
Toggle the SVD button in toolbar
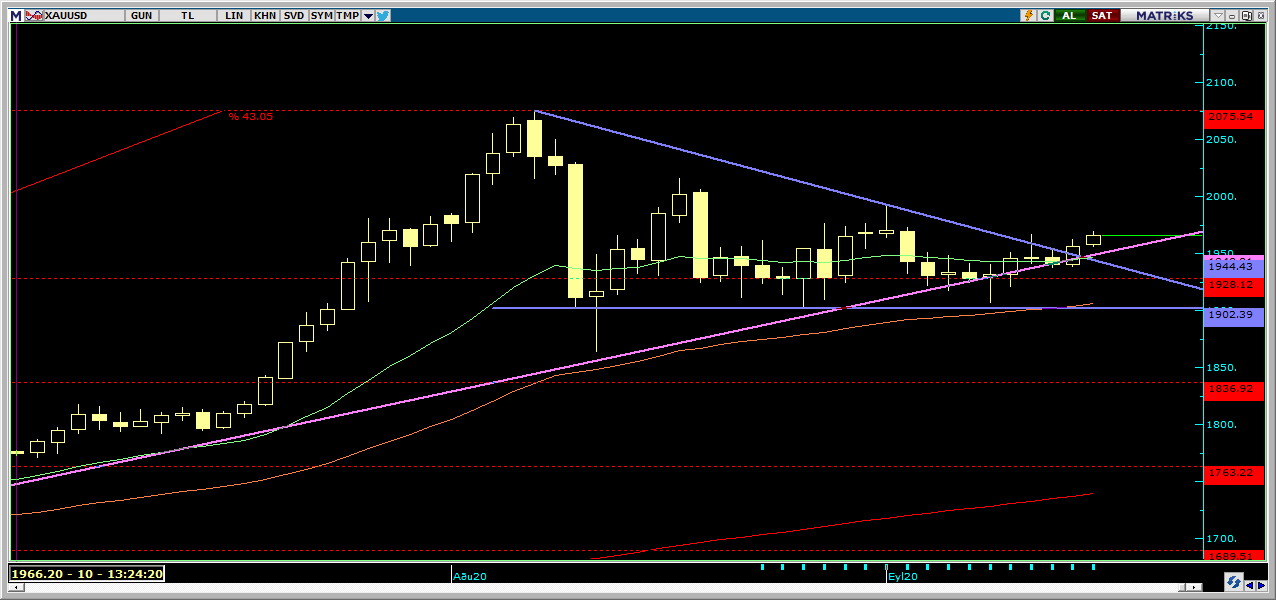pos(294,16)
